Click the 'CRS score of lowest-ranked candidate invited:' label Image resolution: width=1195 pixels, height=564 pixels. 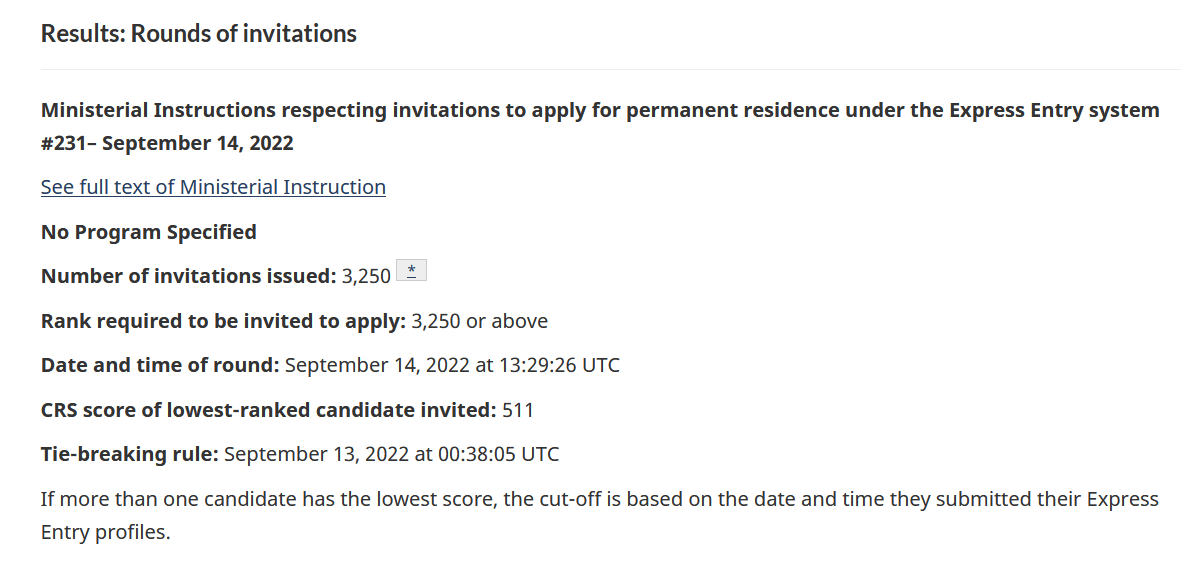click(268, 410)
